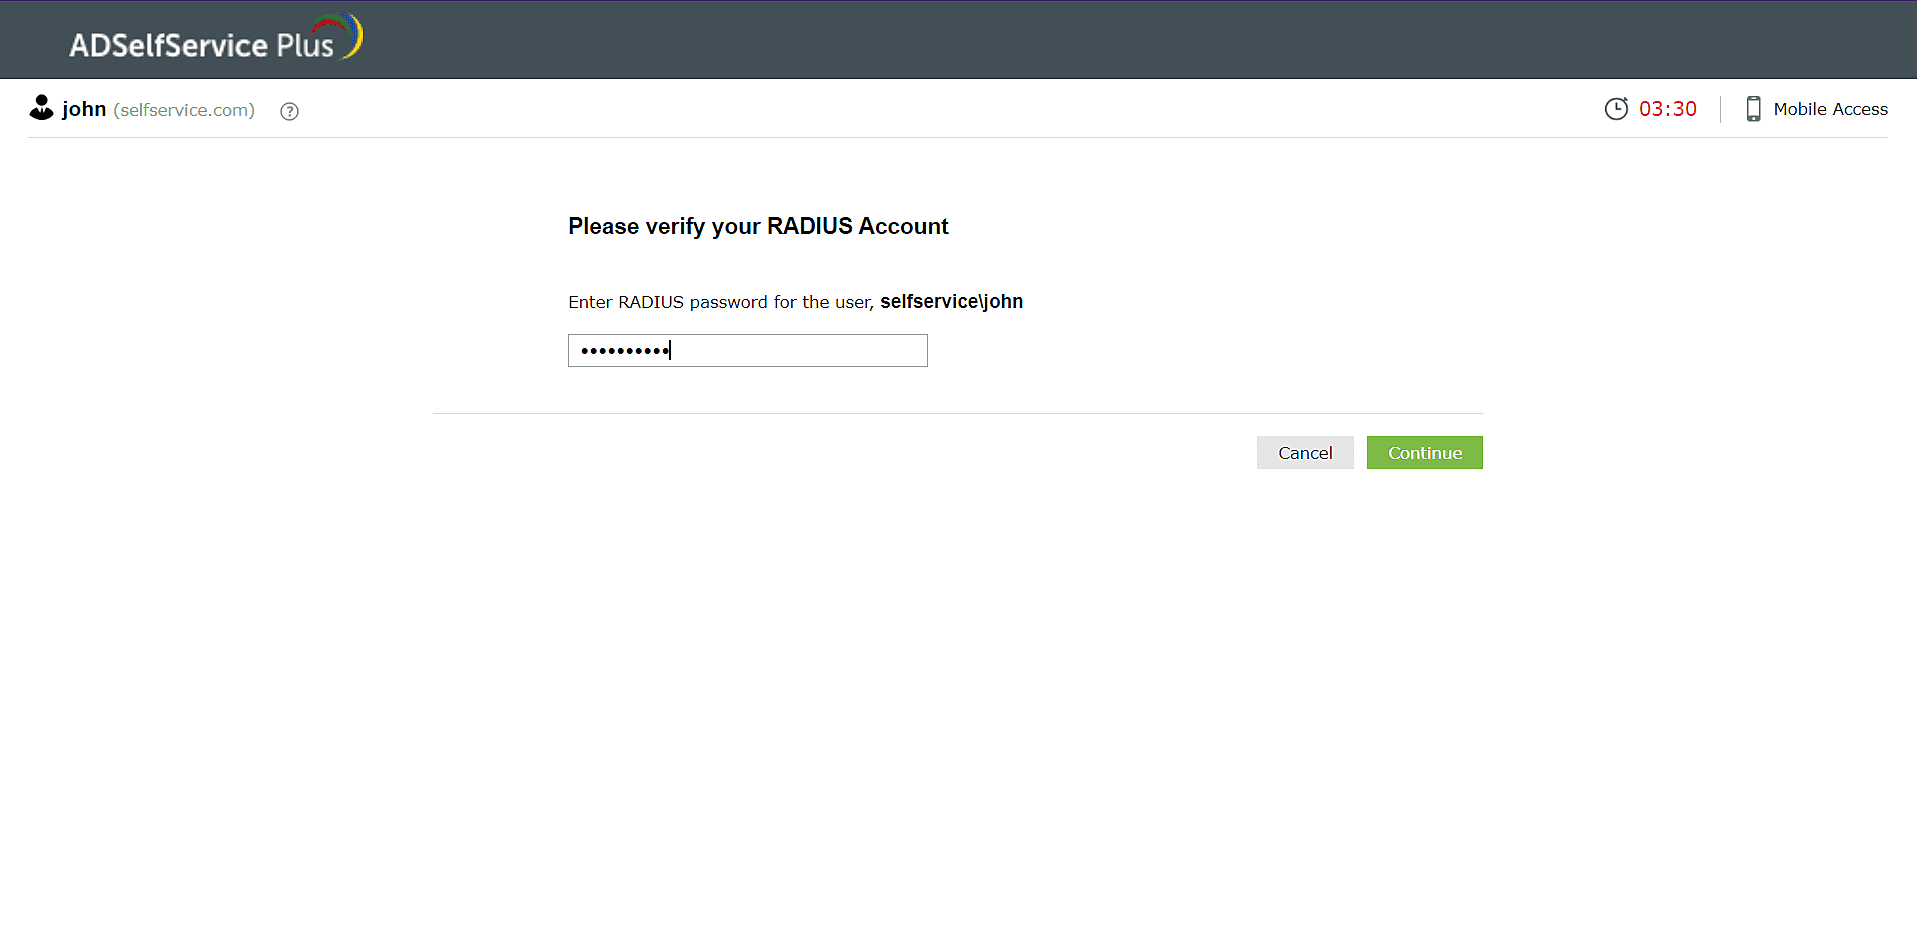Screen dimensions: 1917x932
Task: Click the (selfservice.com) domain text
Action: [184, 110]
